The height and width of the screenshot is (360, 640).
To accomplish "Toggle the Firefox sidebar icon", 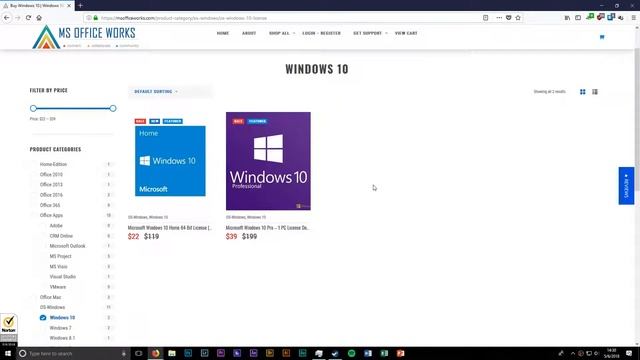I will pos(578,18).
